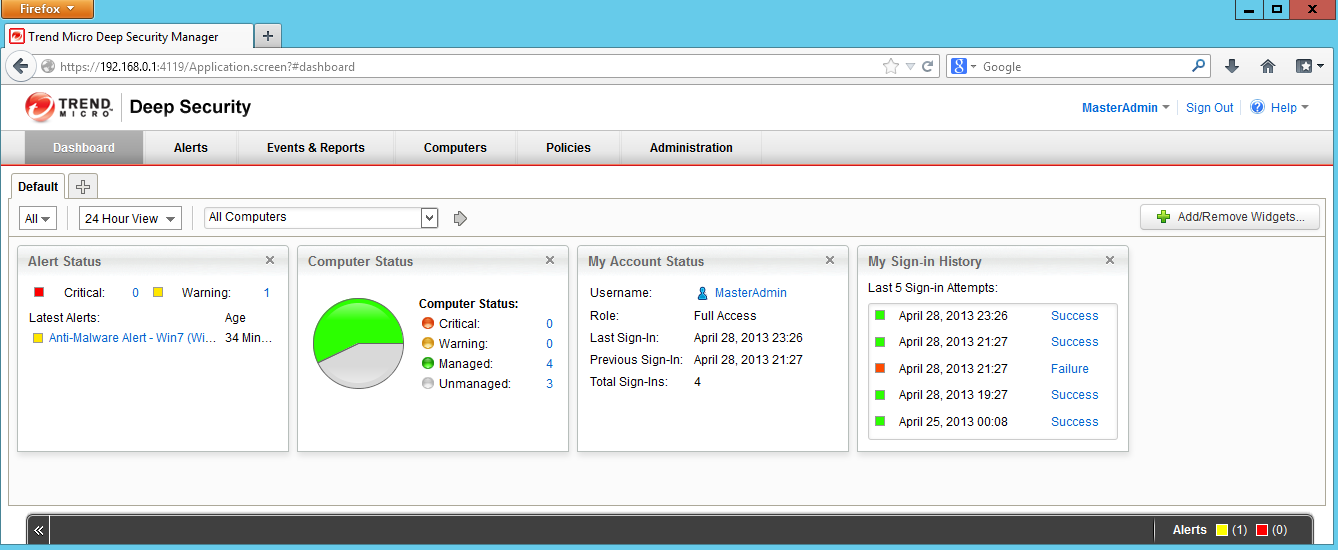Open the All filter dropdown
This screenshot has width=1338, height=550.
(x=38, y=218)
